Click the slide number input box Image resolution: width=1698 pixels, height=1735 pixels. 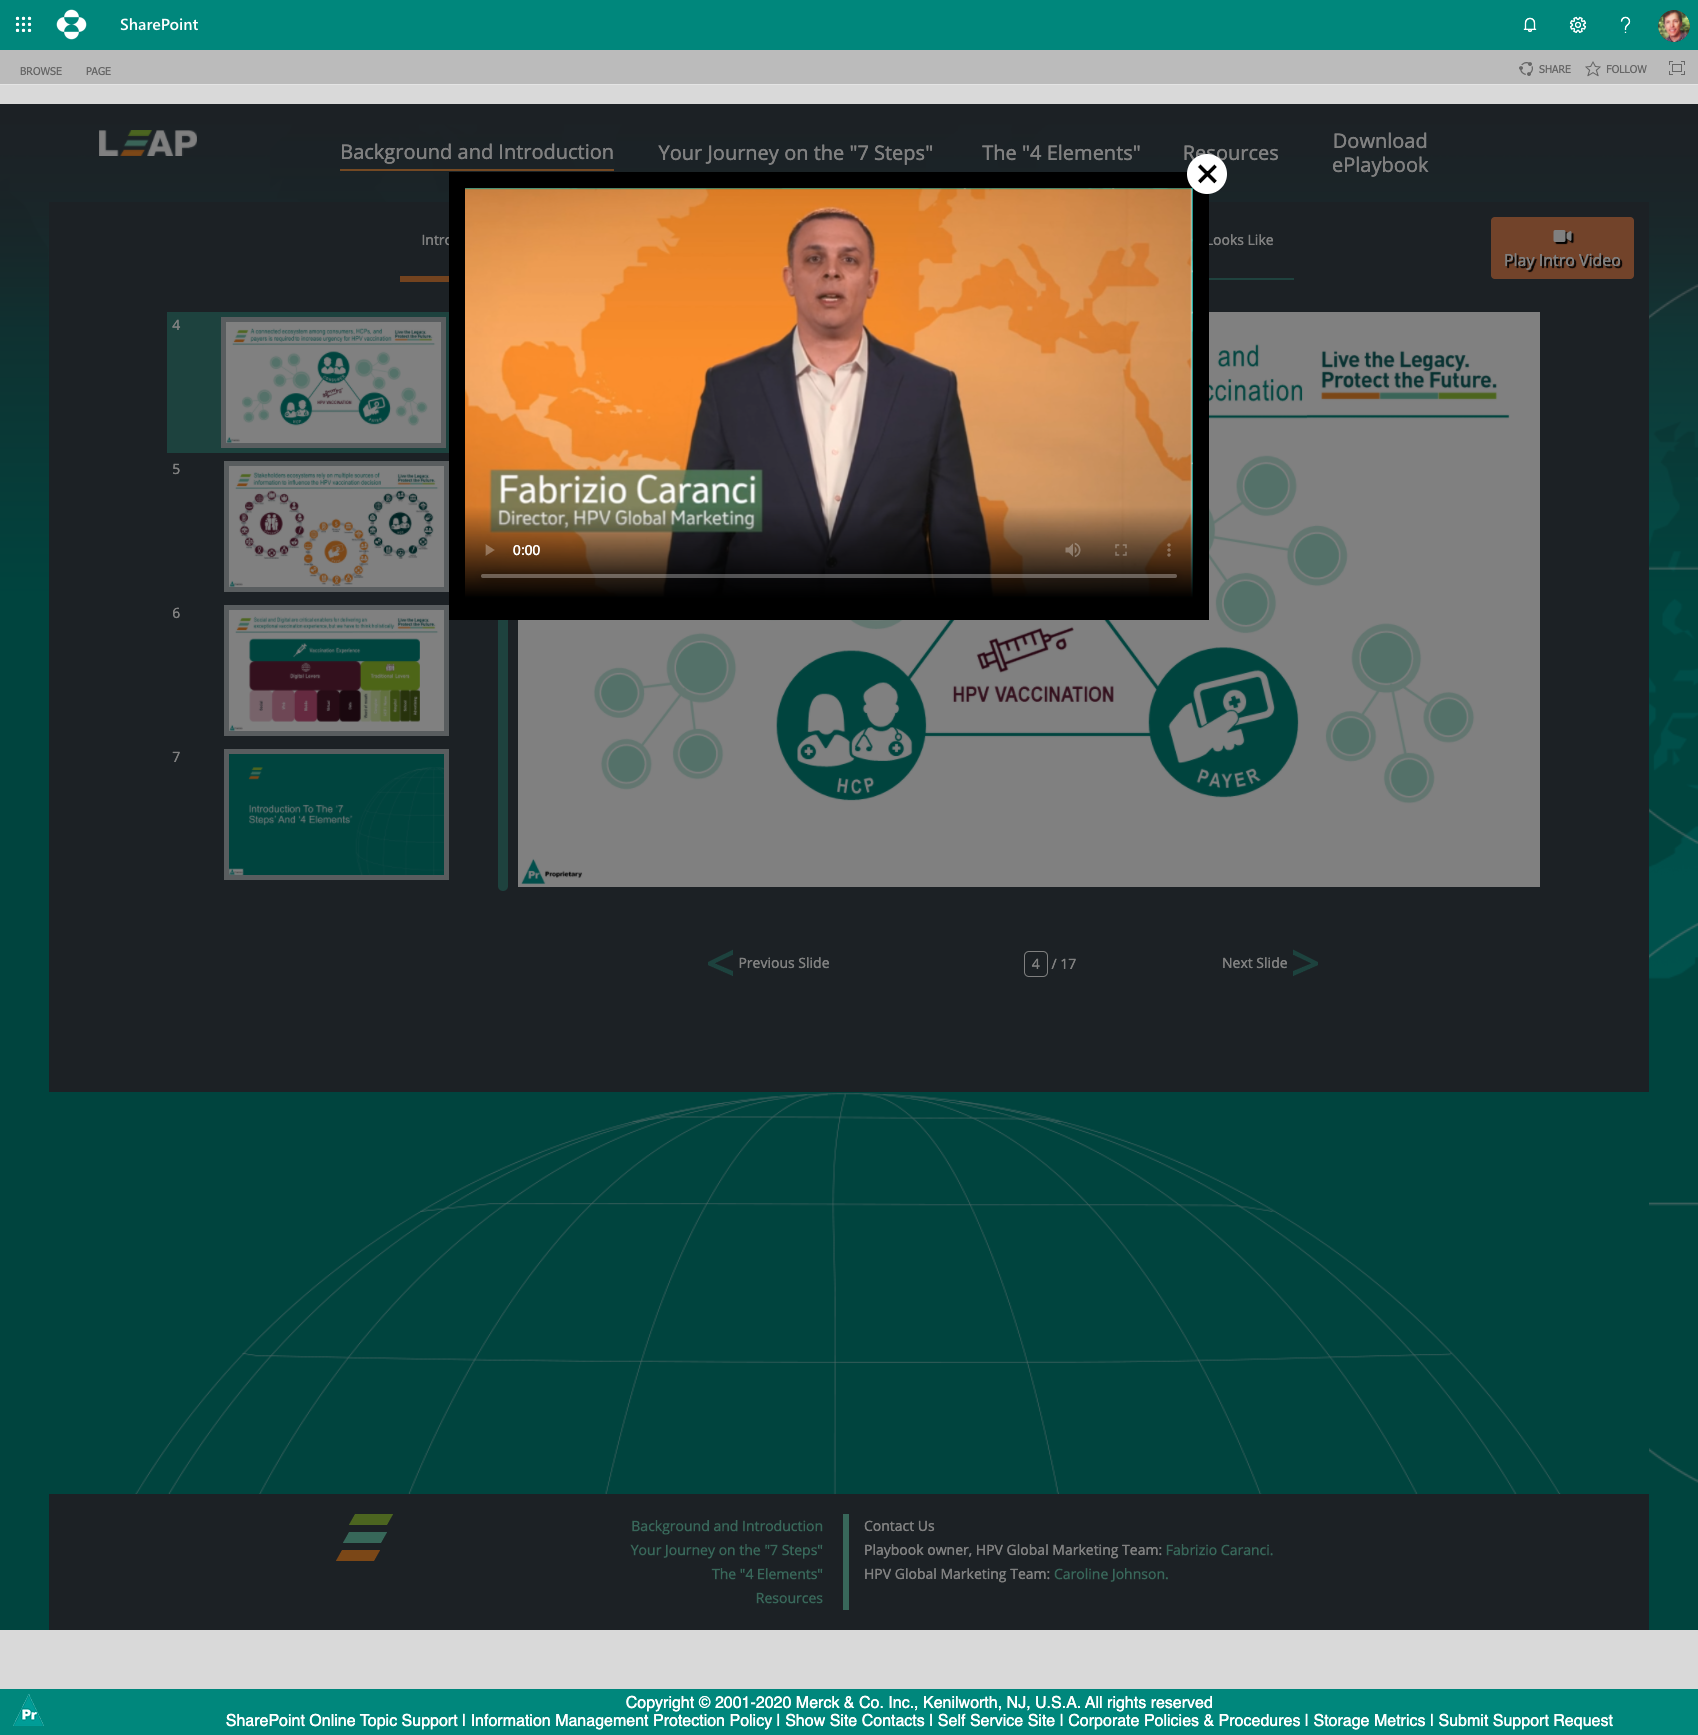point(1035,964)
